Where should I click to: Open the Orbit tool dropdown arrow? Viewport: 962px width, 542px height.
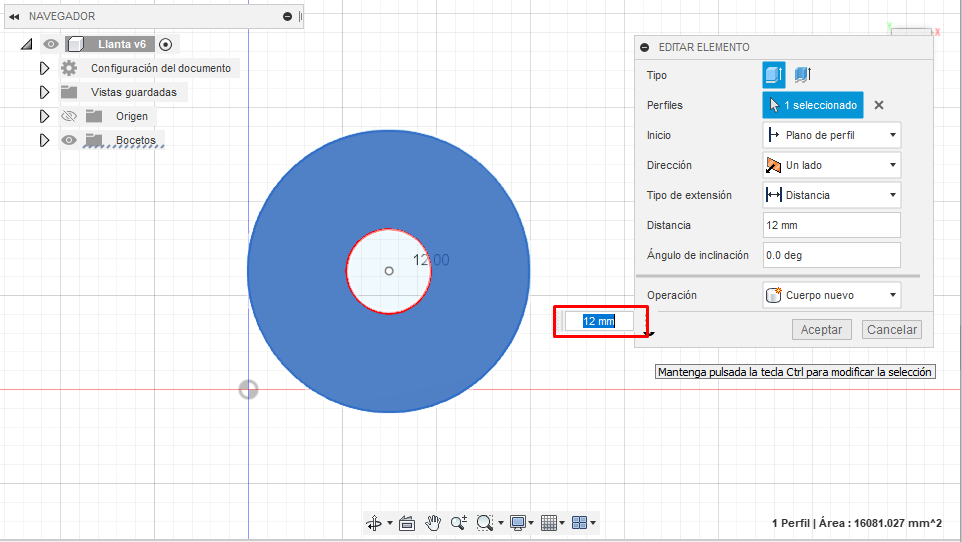coord(390,523)
